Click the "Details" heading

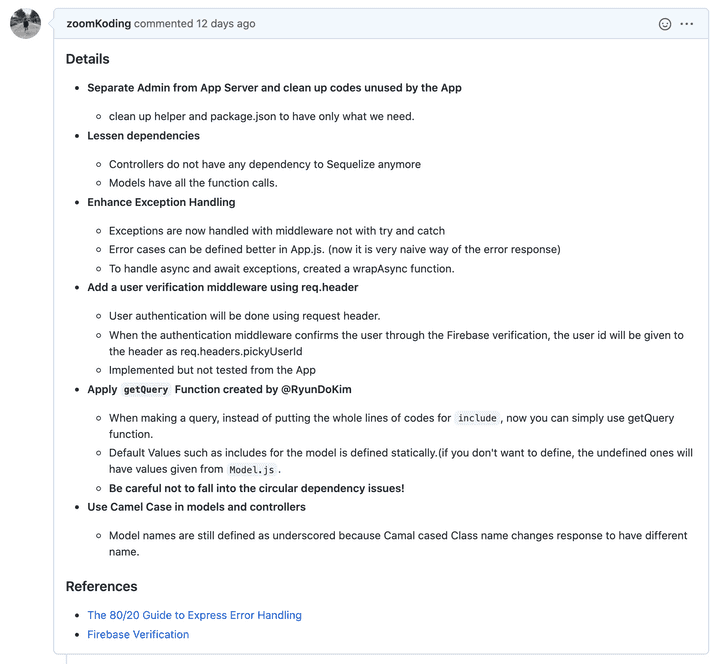[88, 59]
